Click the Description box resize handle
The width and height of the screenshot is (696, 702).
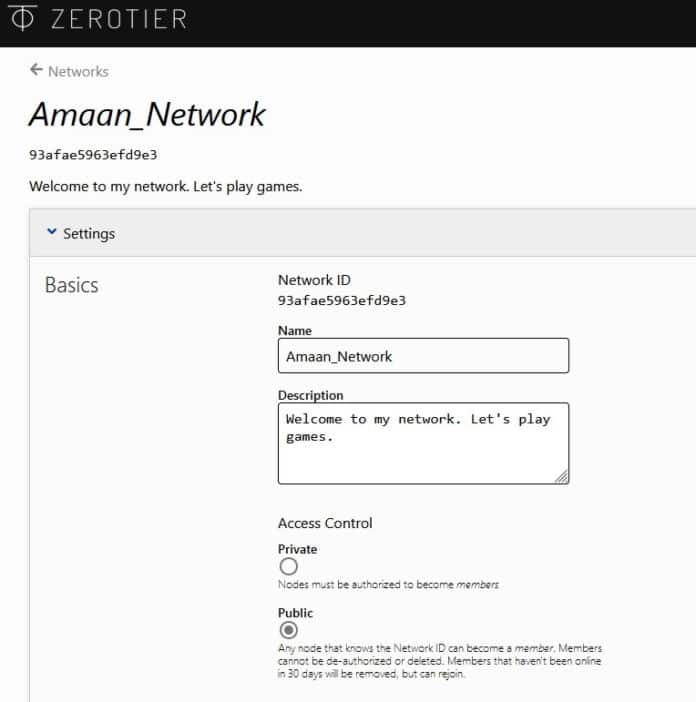pos(562,477)
